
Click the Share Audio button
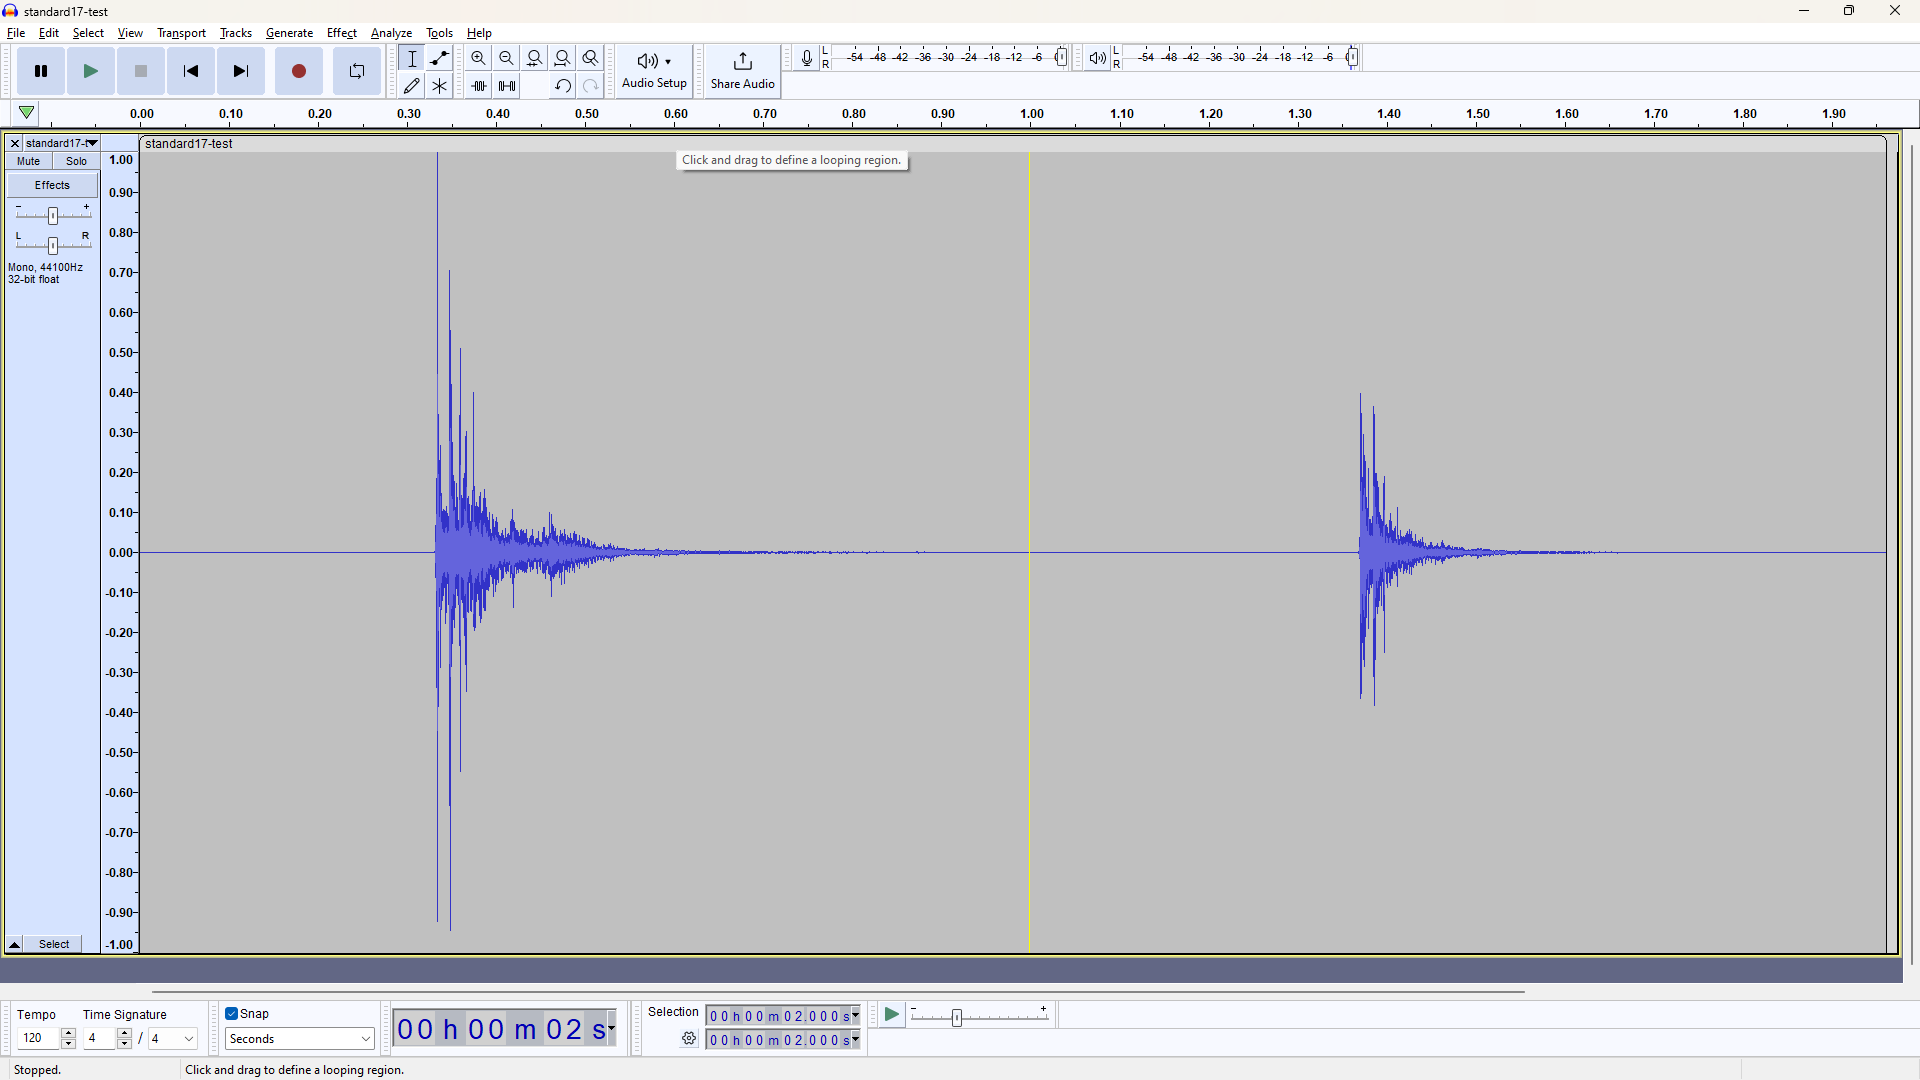click(x=743, y=71)
